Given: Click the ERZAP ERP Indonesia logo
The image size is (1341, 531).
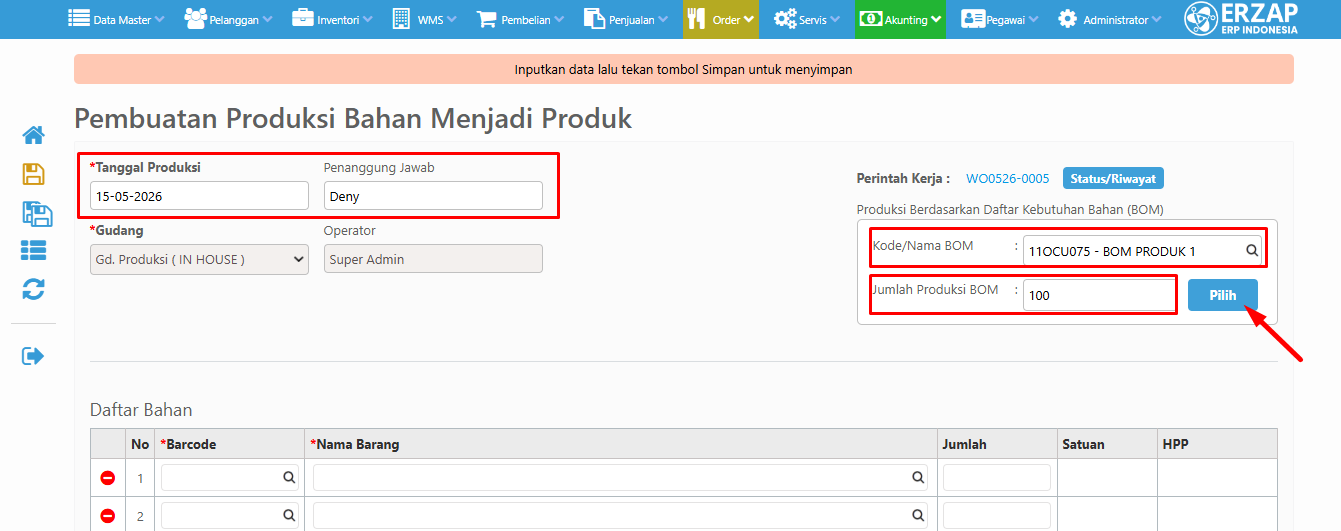Looking at the screenshot, I should [1241, 19].
